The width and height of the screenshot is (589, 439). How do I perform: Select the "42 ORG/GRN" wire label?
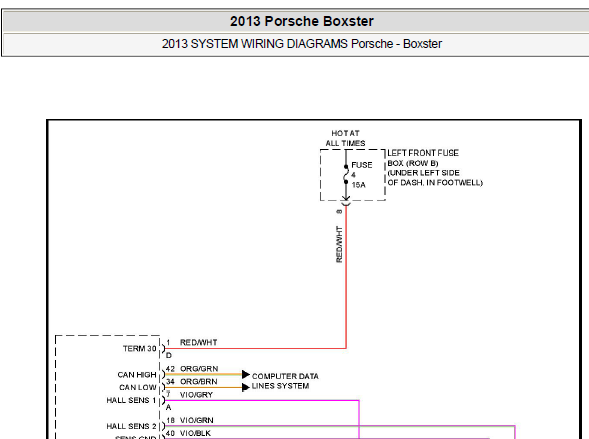pos(192,369)
